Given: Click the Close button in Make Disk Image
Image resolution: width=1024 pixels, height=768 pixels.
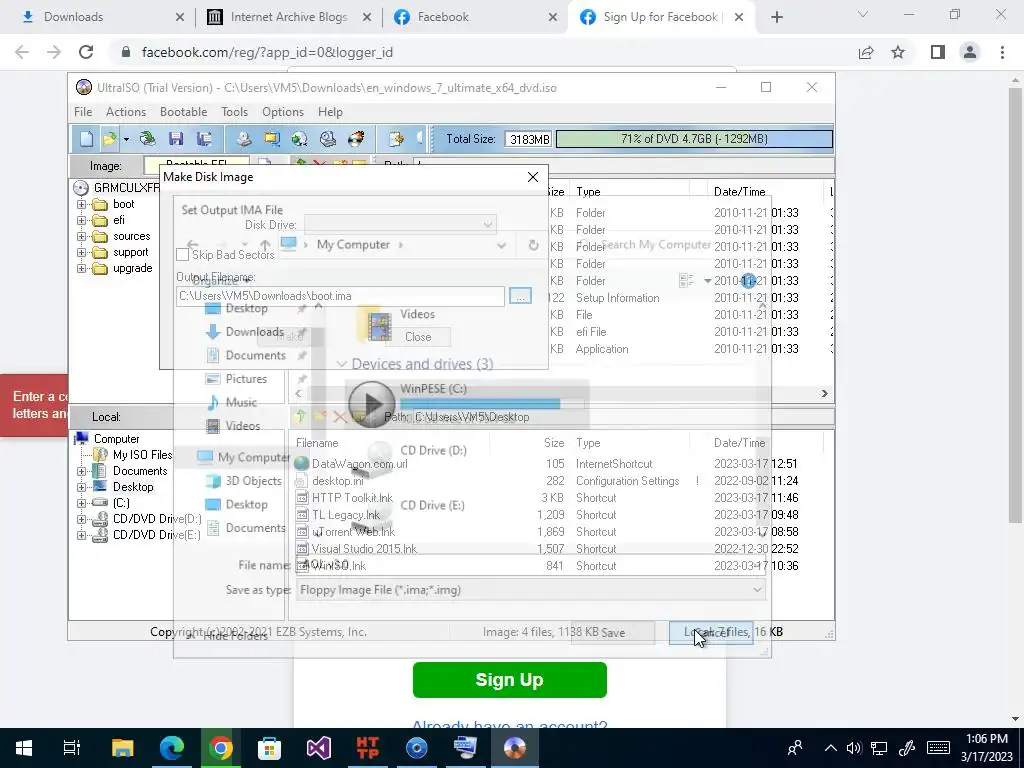Looking at the screenshot, I should 418,337.
